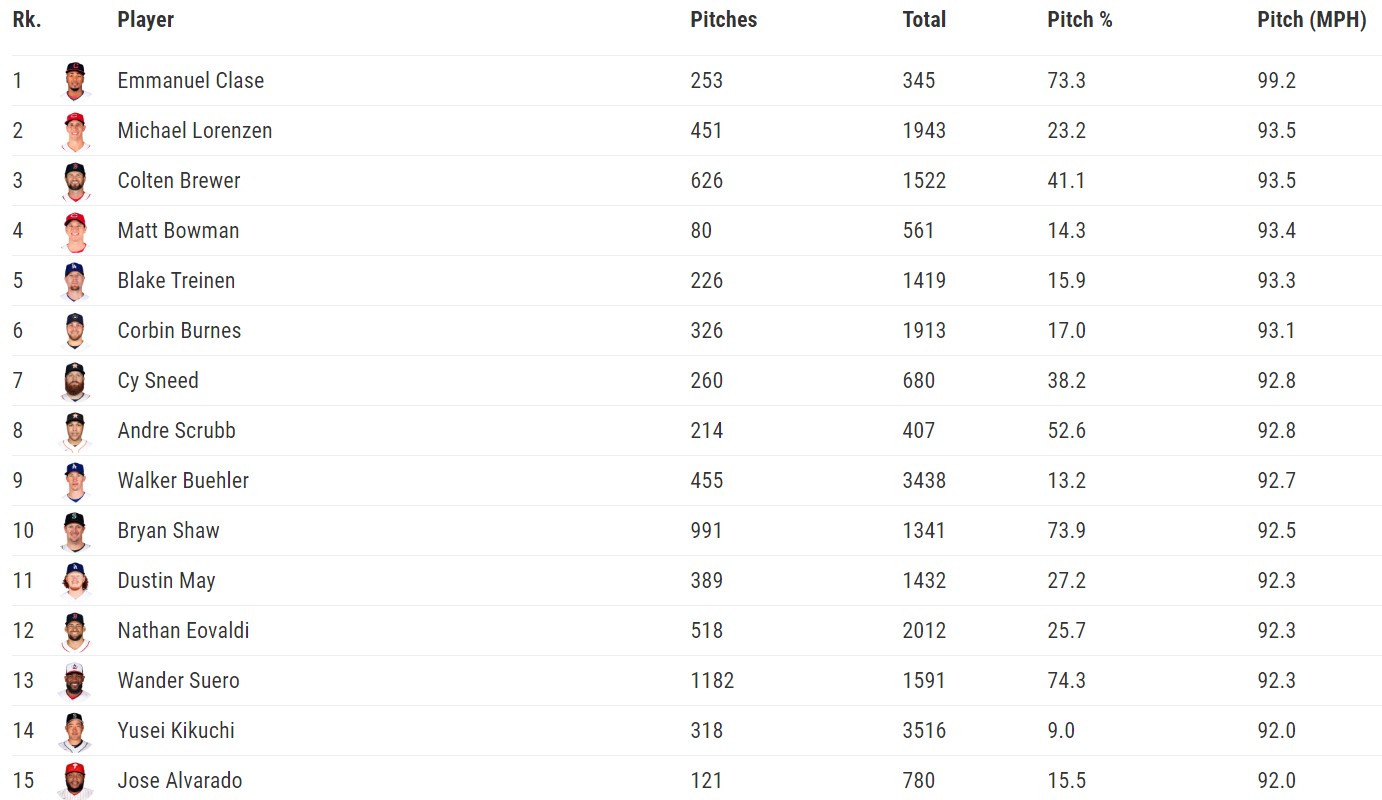Open Andre Scrubb player link

(176, 431)
